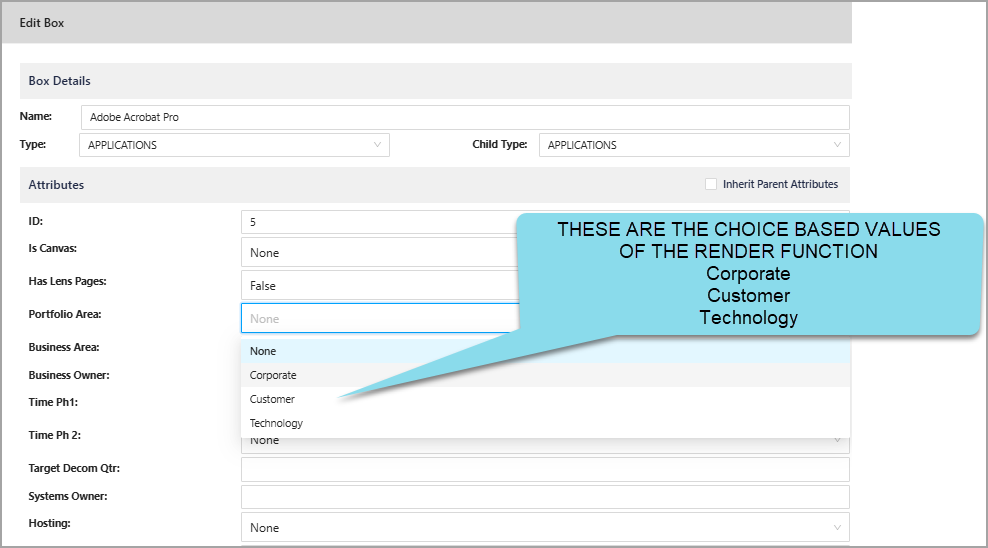This screenshot has height=548, width=988.
Task: Click the Target Decom Qtr input field
Action: click(x=545, y=469)
